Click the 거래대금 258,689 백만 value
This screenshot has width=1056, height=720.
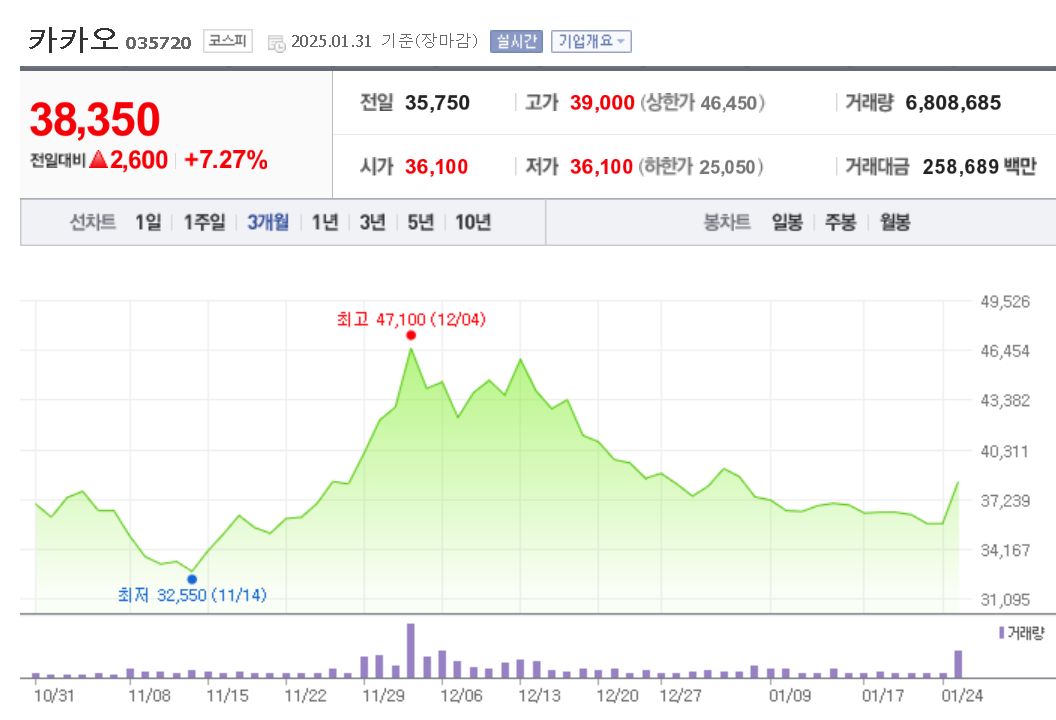coord(979,166)
